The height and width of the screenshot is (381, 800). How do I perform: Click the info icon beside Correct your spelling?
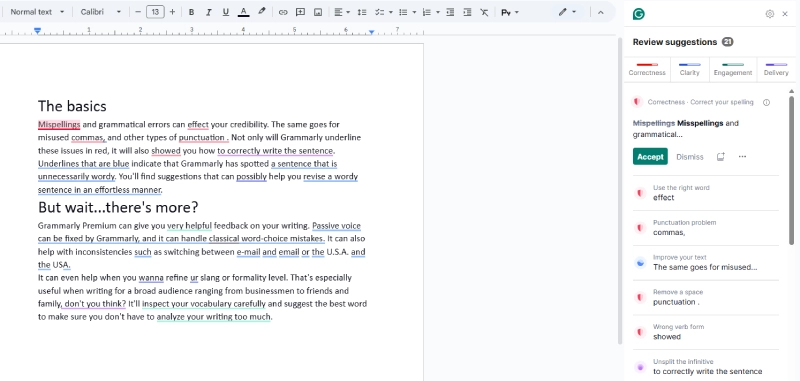tap(766, 103)
